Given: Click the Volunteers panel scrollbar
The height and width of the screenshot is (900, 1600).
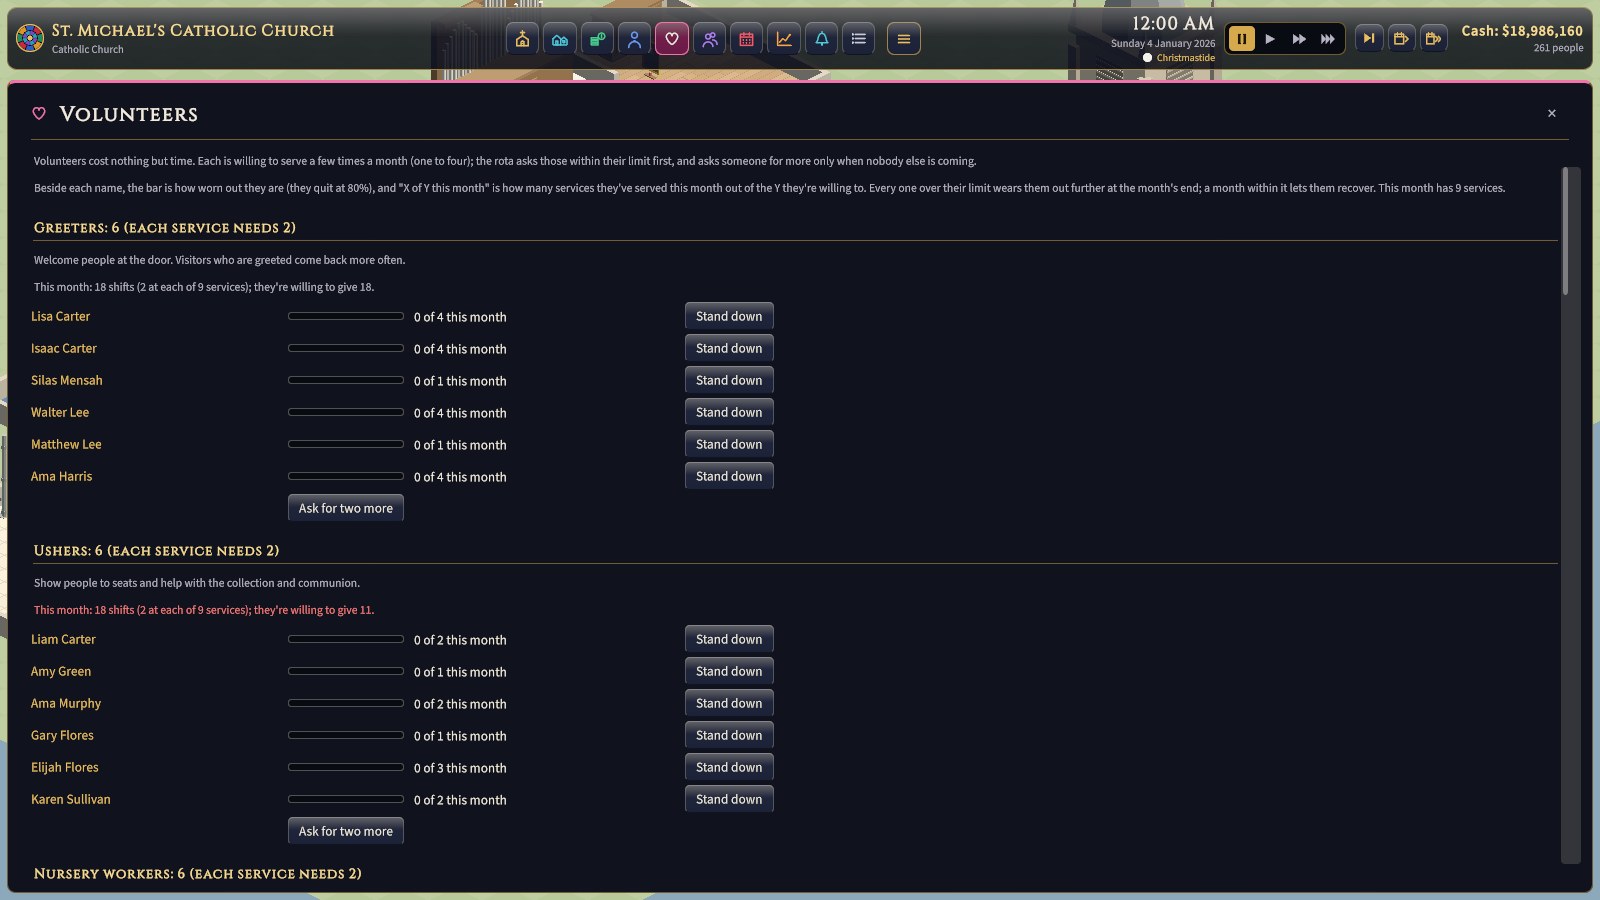Looking at the screenshot, I should click(x=1566, y=231).
